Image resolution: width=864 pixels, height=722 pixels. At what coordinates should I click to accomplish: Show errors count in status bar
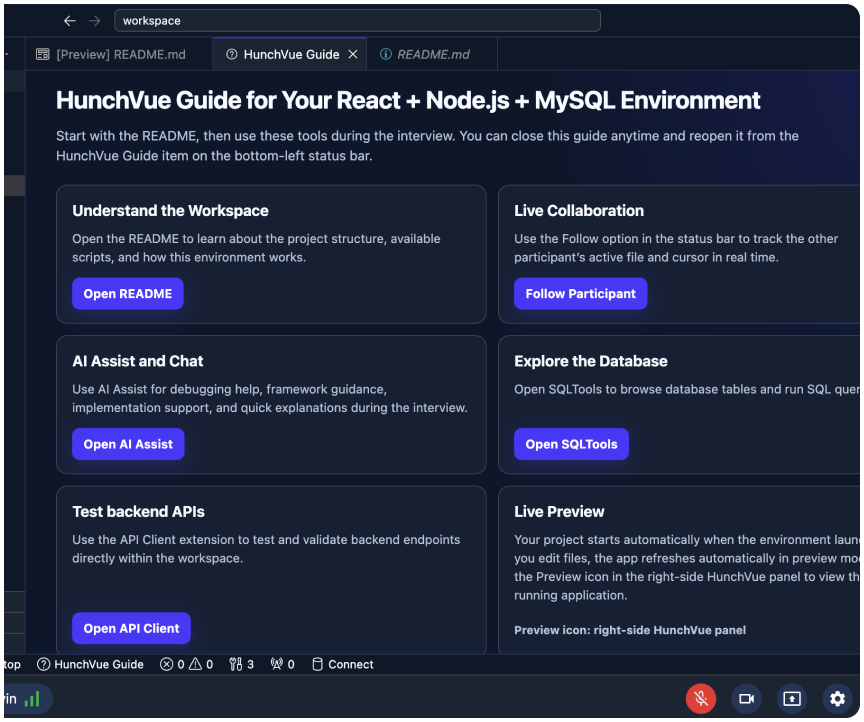coord(172,665)
